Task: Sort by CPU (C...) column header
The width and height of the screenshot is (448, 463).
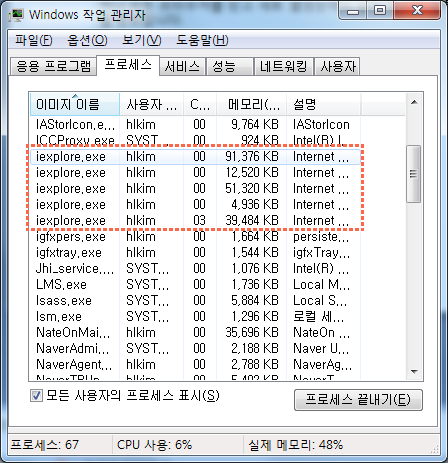Action: click(200, 104)
